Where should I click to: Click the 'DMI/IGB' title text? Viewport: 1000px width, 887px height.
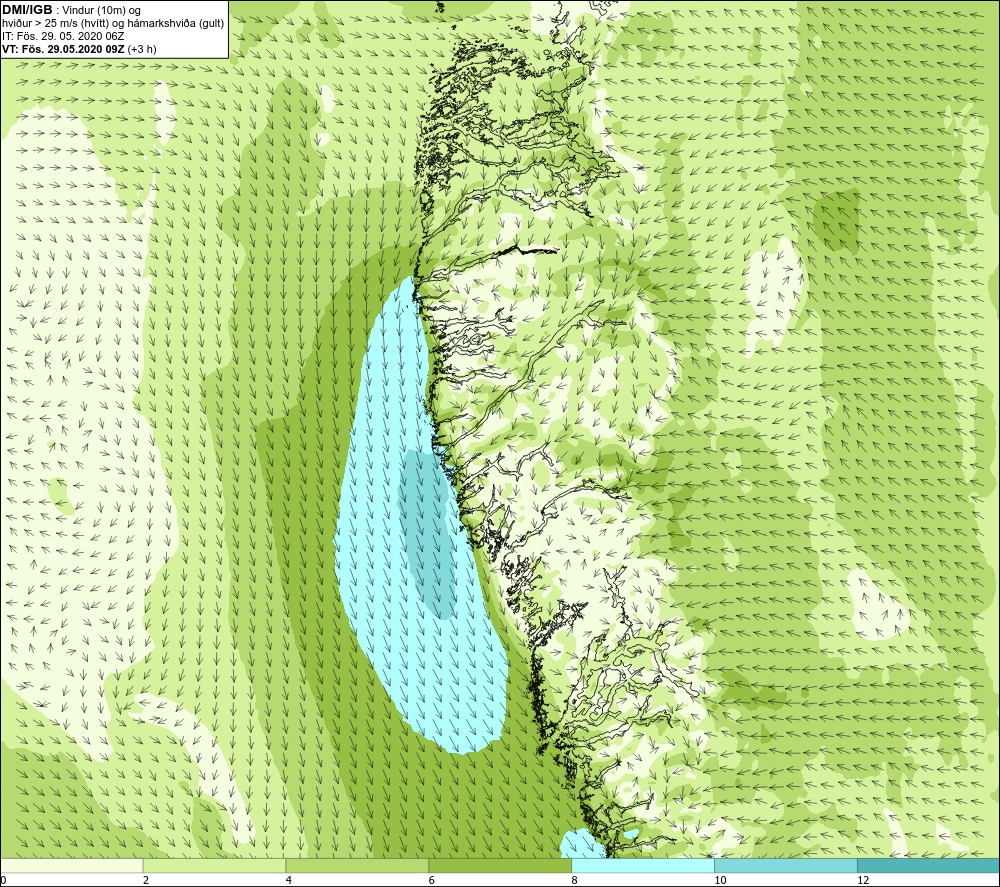point(27,10)
